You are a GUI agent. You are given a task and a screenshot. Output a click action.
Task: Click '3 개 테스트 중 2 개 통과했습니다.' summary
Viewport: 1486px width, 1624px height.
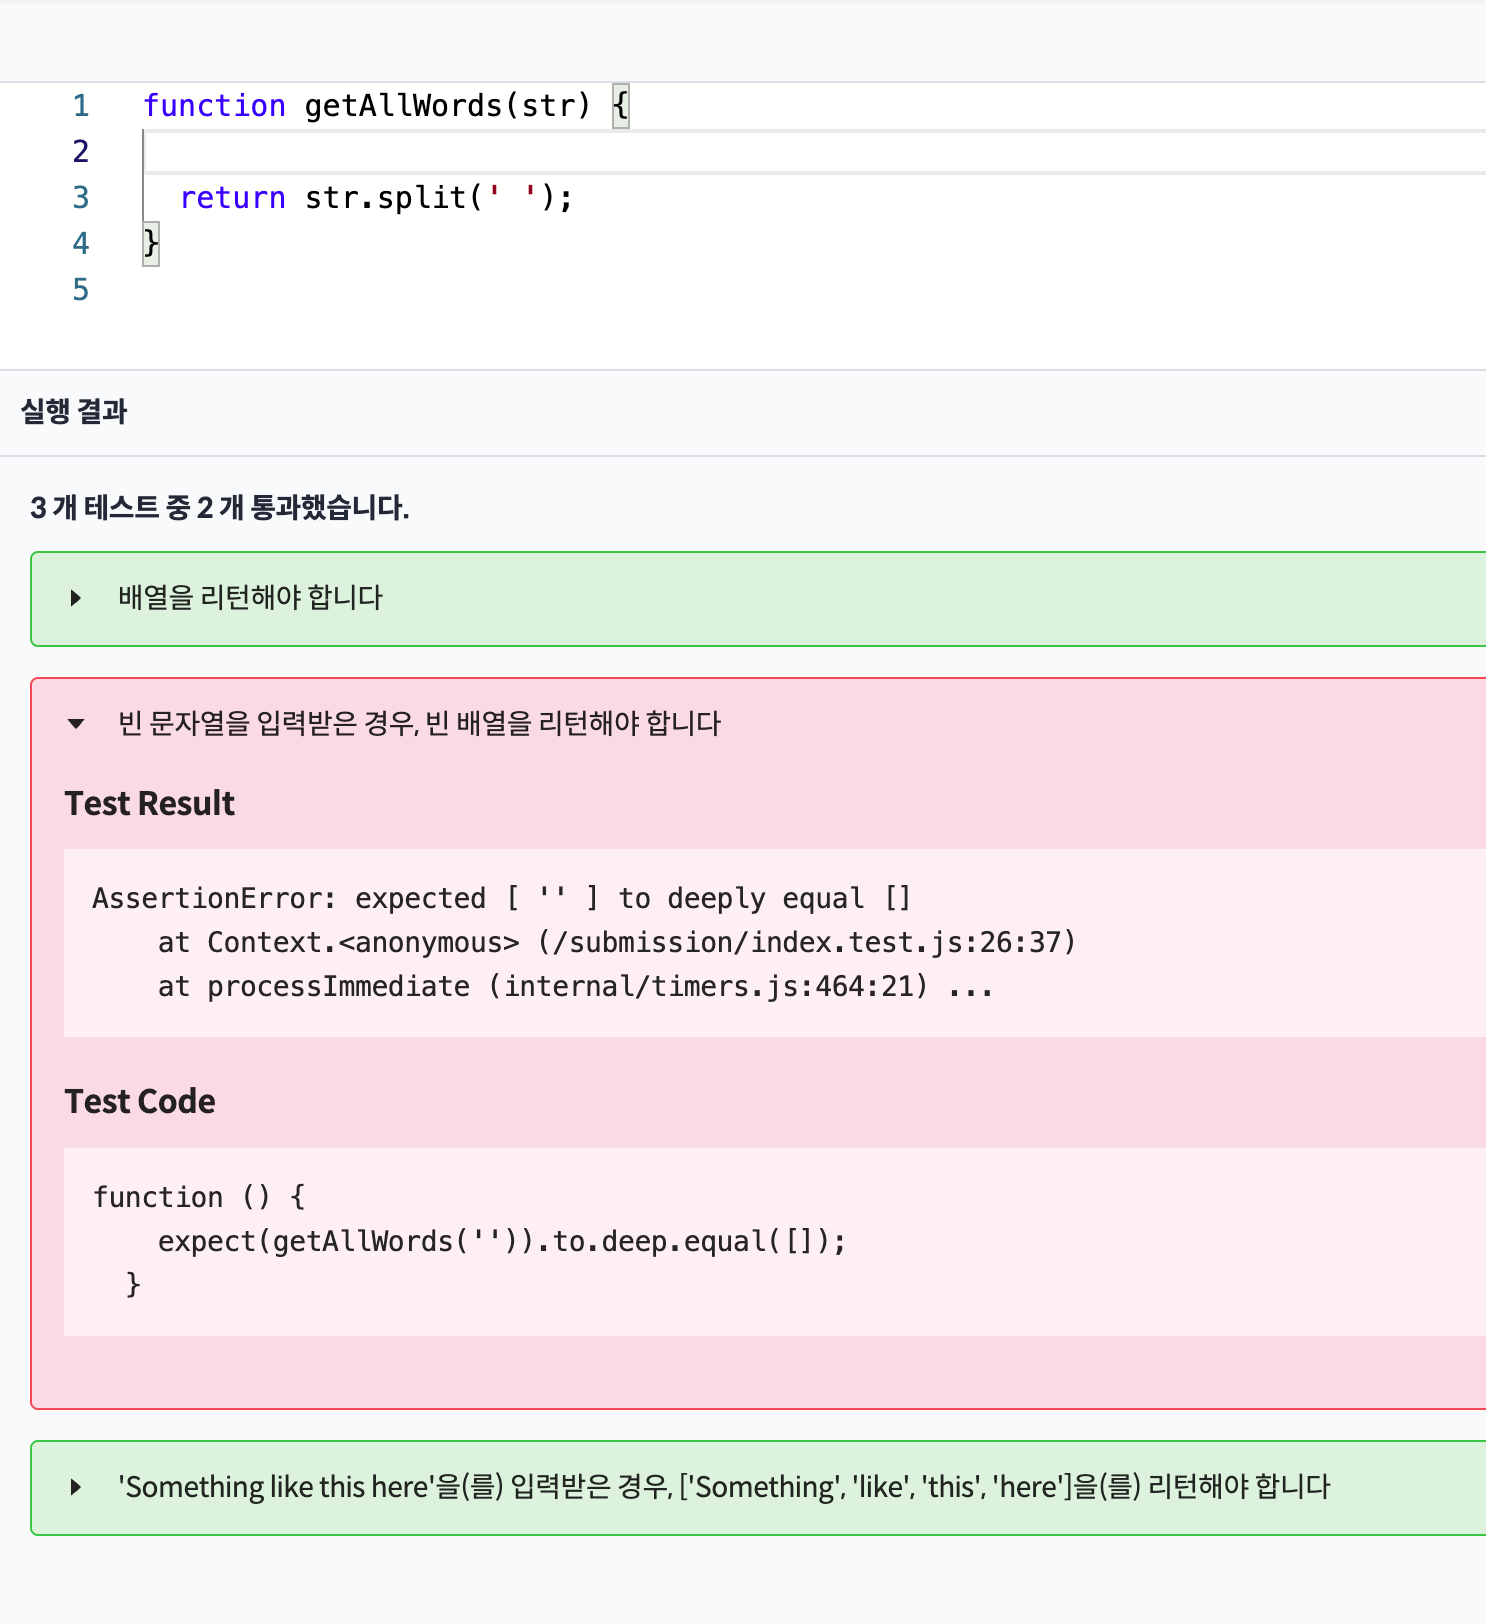(219, 508)
